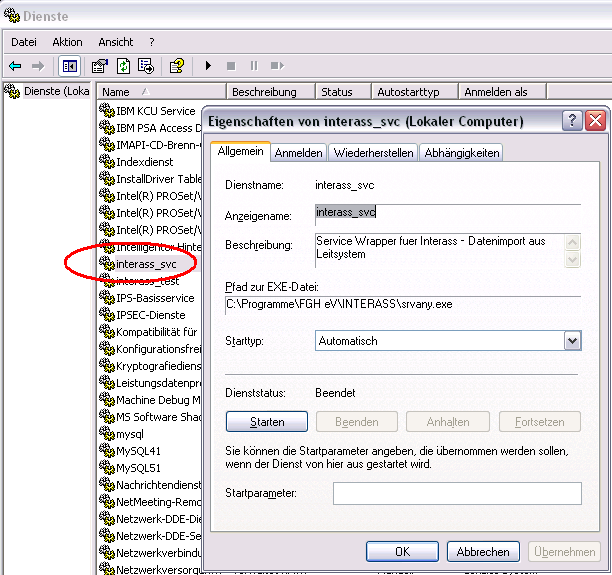Open the Properties toolbar icon
This screenshot has height=575, width=612.
100,66
